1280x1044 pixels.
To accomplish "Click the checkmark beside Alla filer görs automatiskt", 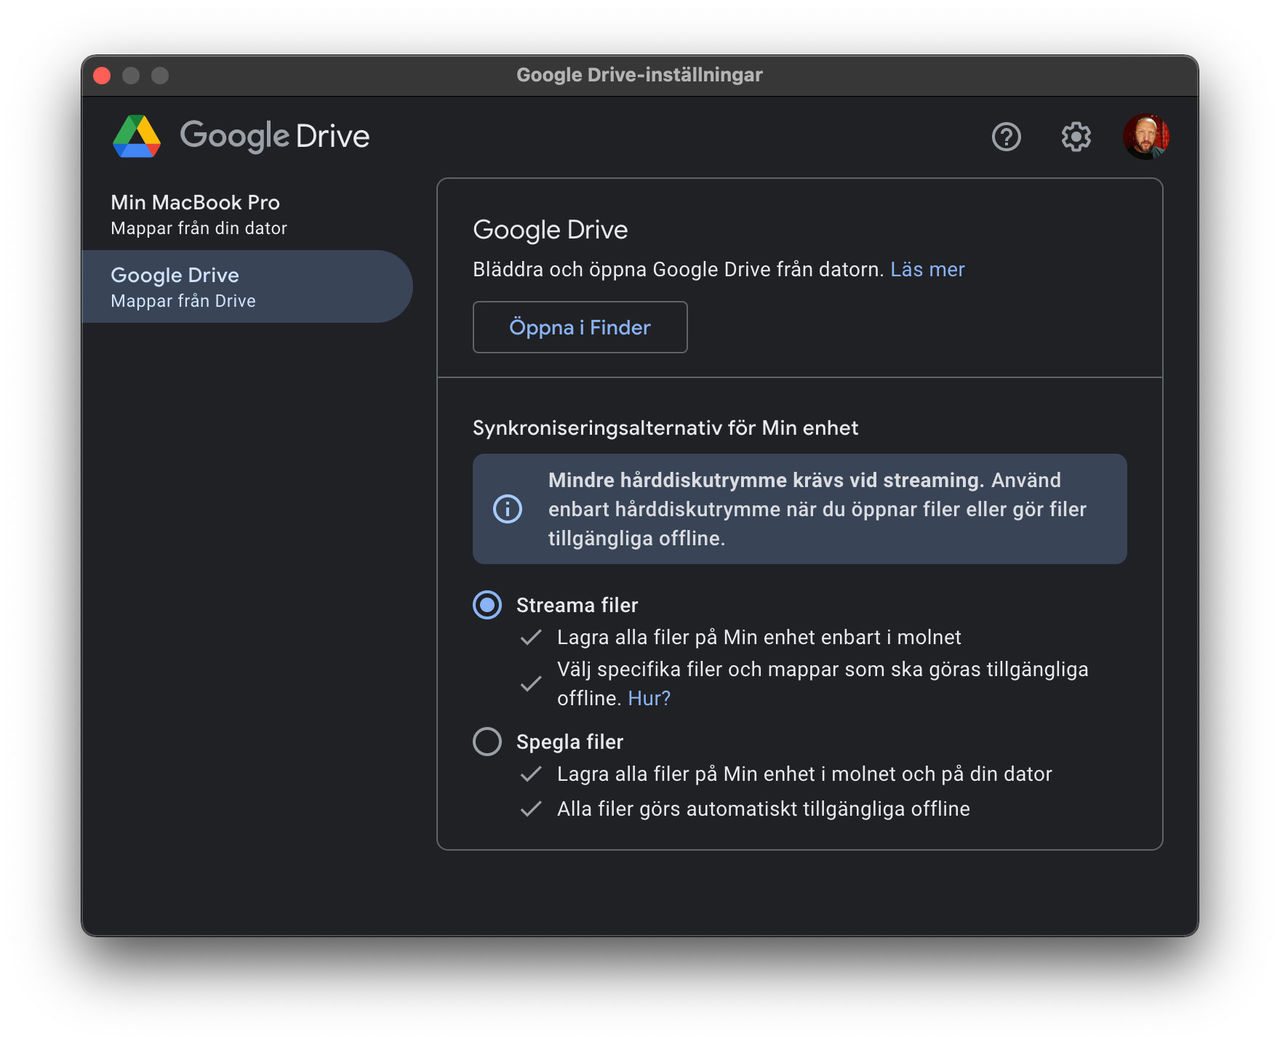I will coord(531,809).
